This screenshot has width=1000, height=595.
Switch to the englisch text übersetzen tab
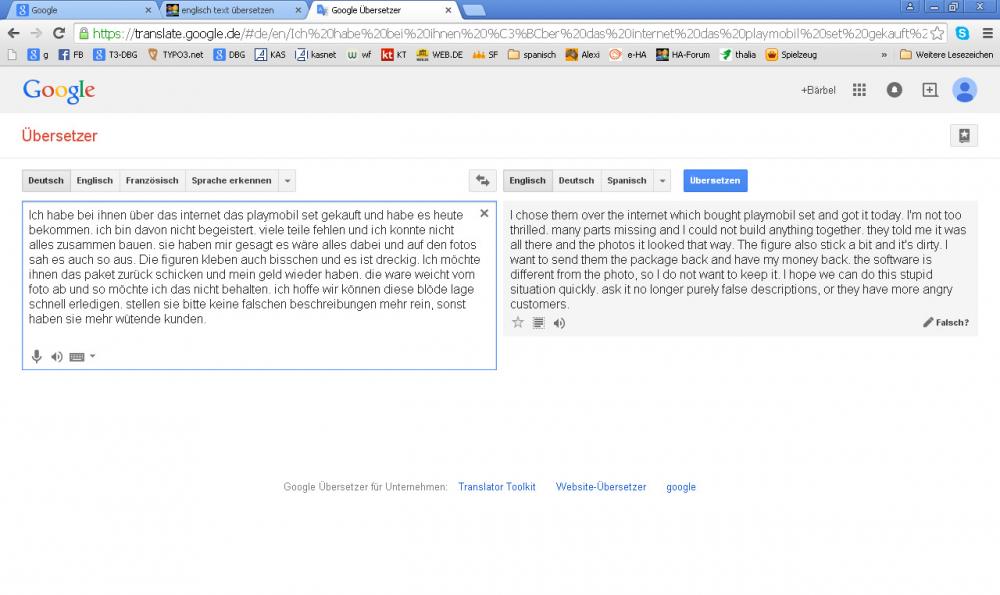click(230, 10)
